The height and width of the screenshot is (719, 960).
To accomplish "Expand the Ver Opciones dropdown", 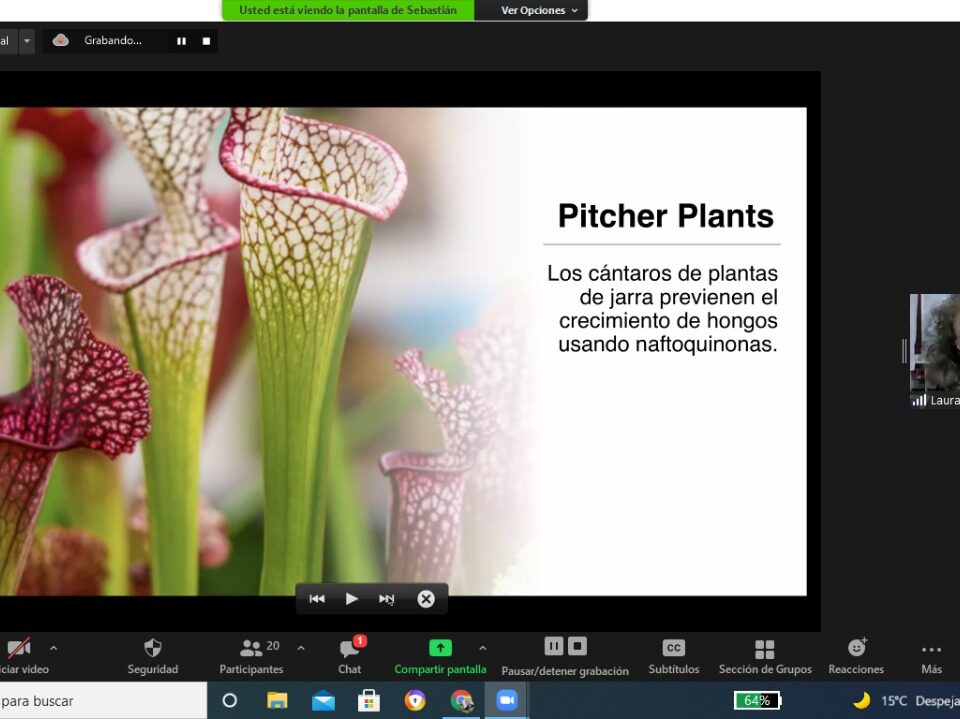I will pyautogui.click(x=539, y=10).
